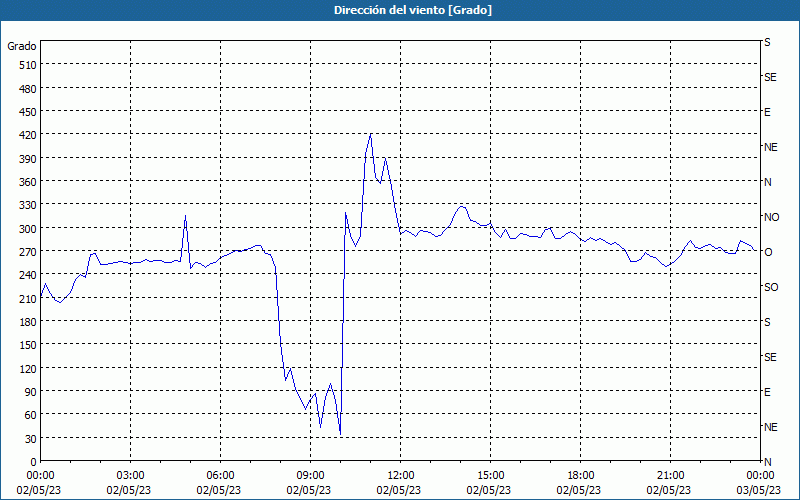Click the 'NE' compass label next to 390

click(x=770, y=147)
